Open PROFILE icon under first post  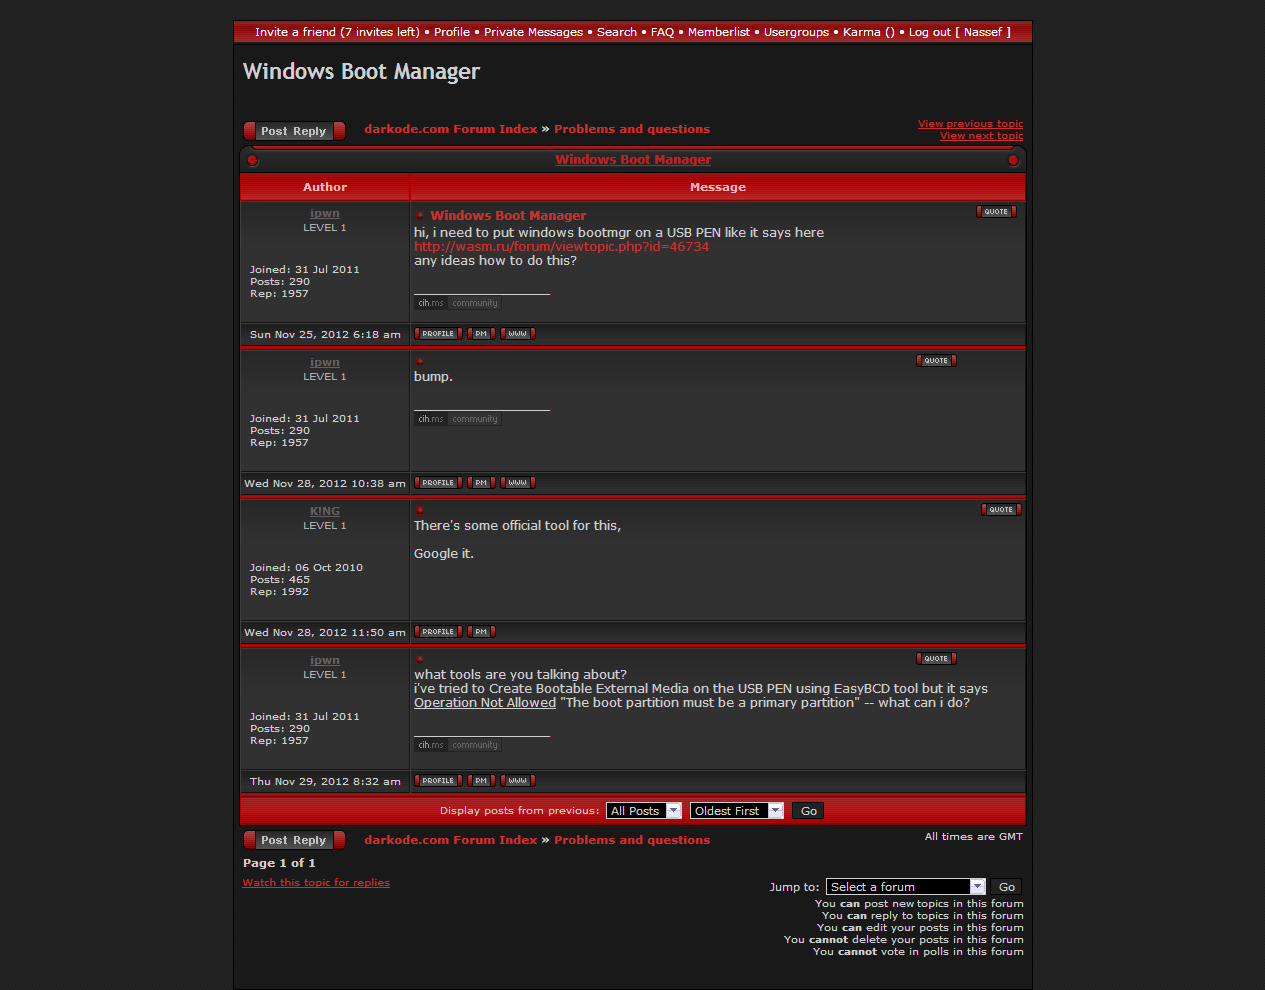click(x=438, y=334)
